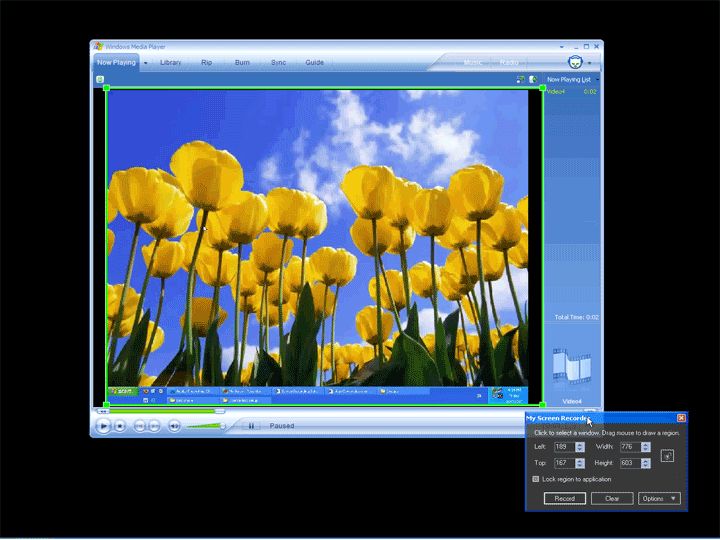Go to the Burn tab
720x540 pixels.
(x=242, y=62)
